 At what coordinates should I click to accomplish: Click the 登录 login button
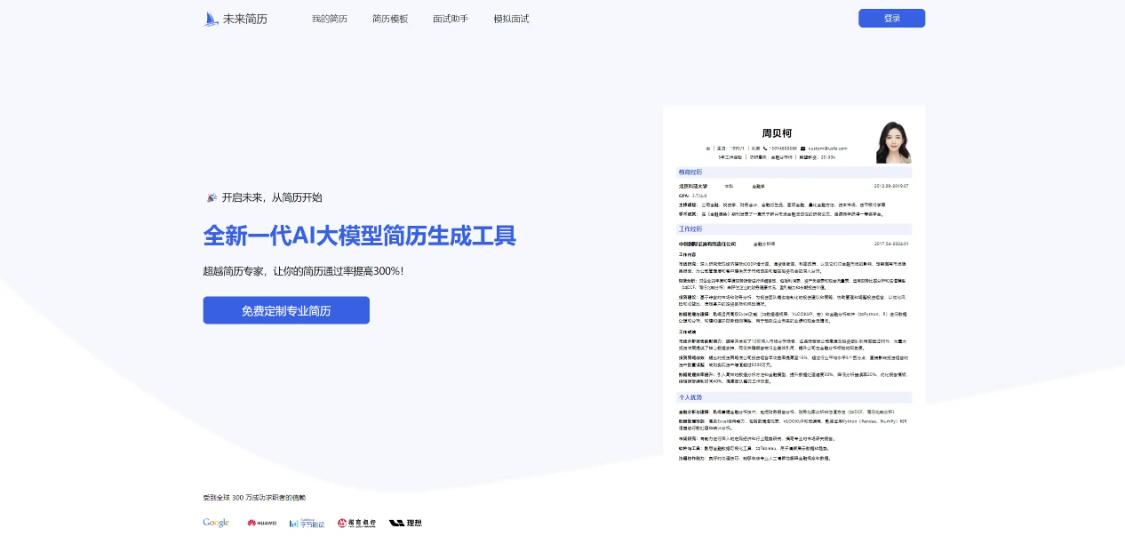(892, 19)
